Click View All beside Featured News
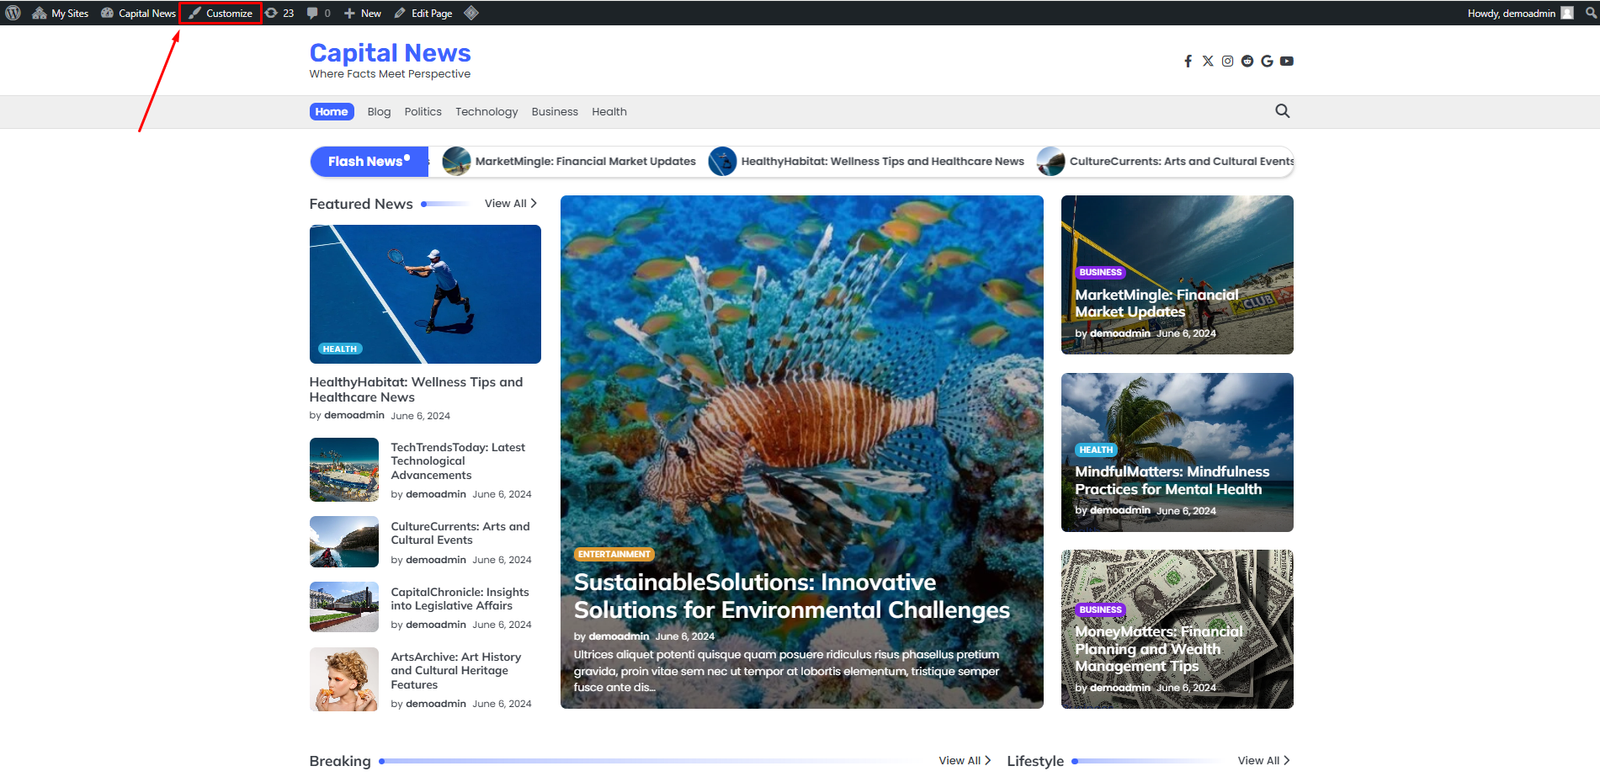This screenshot has height=772, width=1600. (x=511, y=203)
